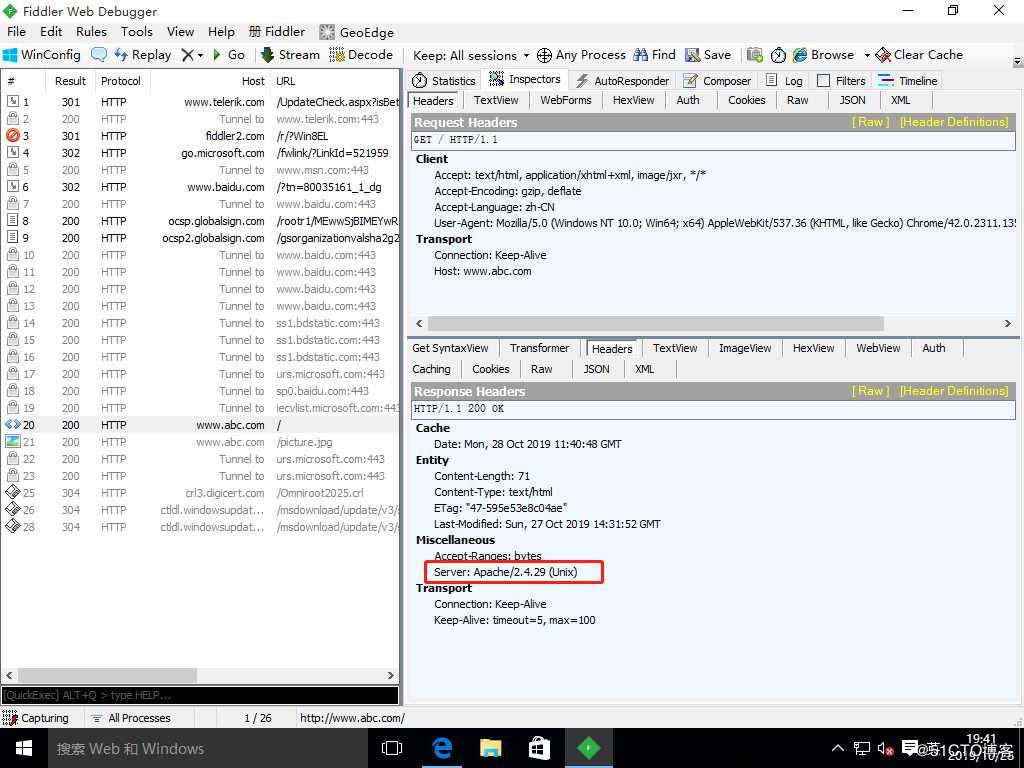Viewport: 1024px width, 768px height.
Task: Open the Rules menu
Action: tap(91, 31)
